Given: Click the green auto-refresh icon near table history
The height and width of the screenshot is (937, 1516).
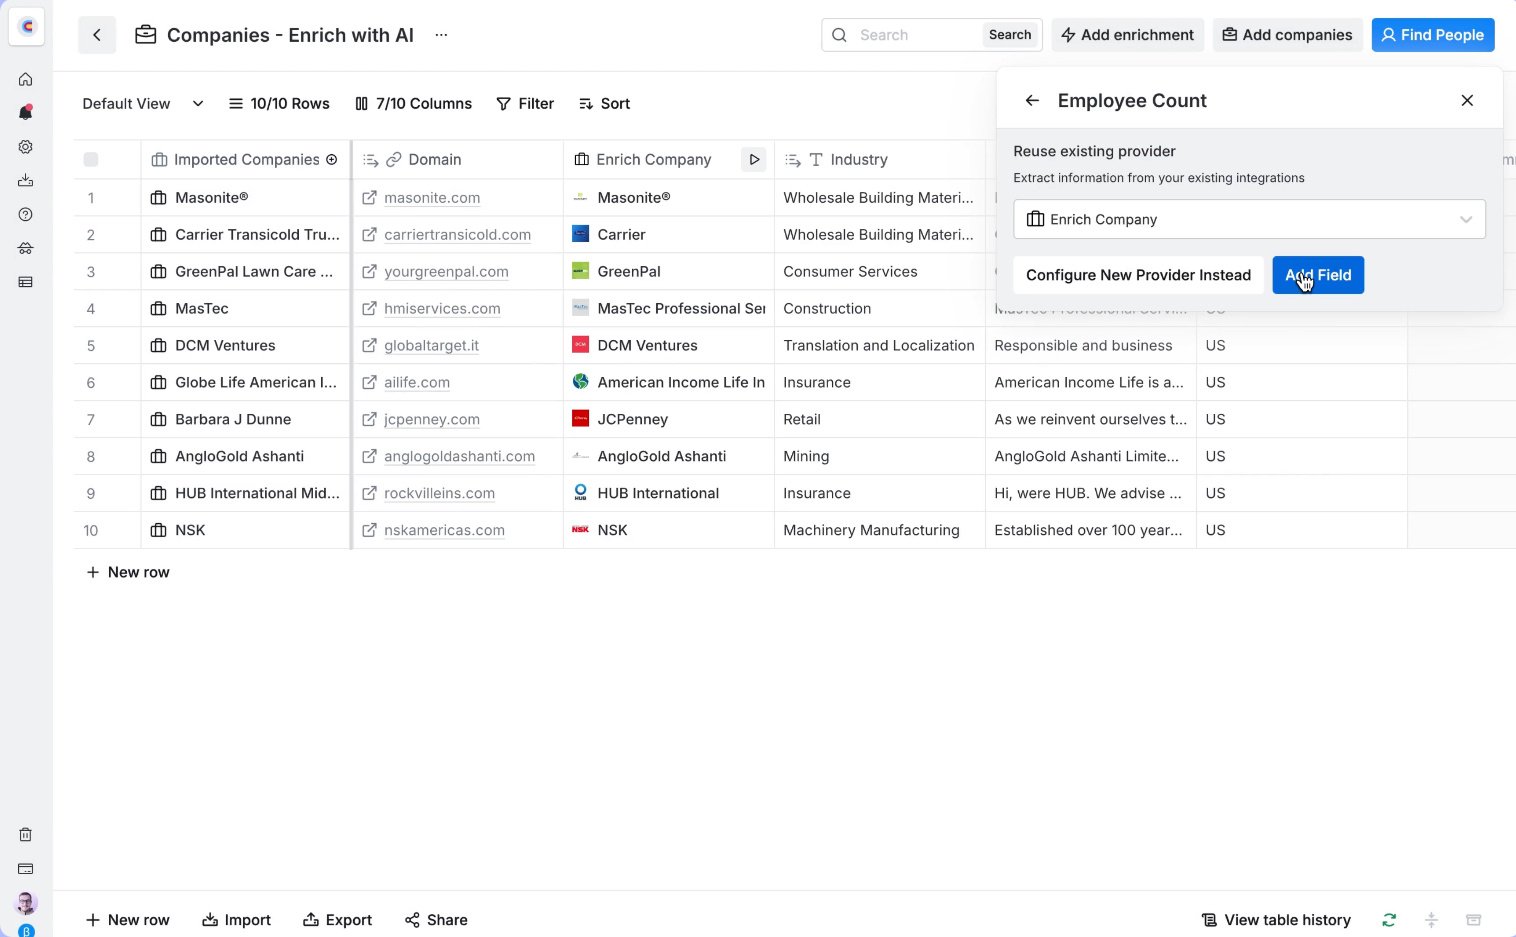Looking at the screenshot, I should 1388,919.
